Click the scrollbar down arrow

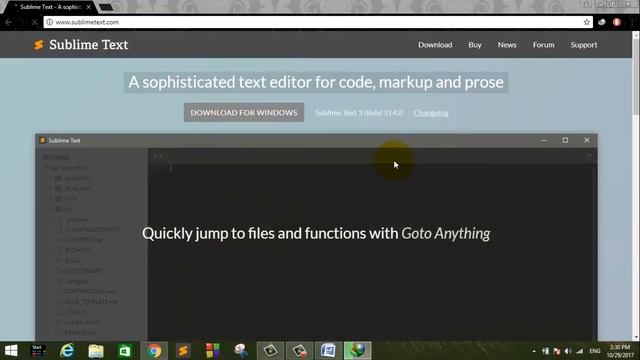pyautogui.click(x=636, y=337)
